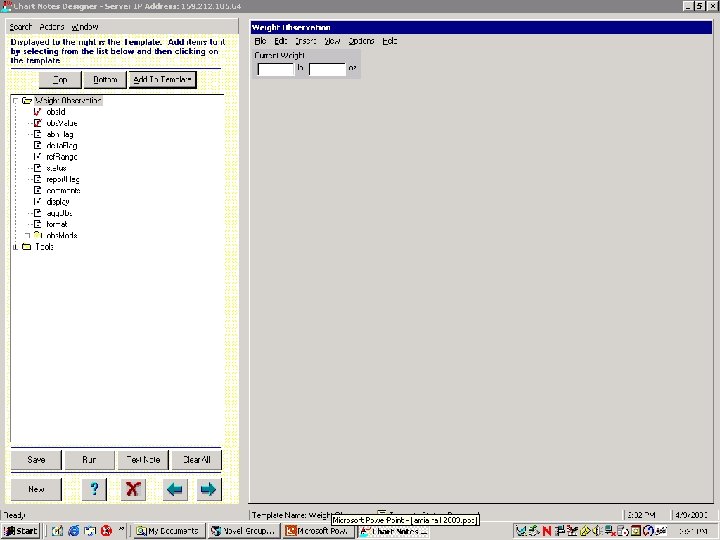Open the template View menu
Screen dimensions: 720x540
coord(332,41)
